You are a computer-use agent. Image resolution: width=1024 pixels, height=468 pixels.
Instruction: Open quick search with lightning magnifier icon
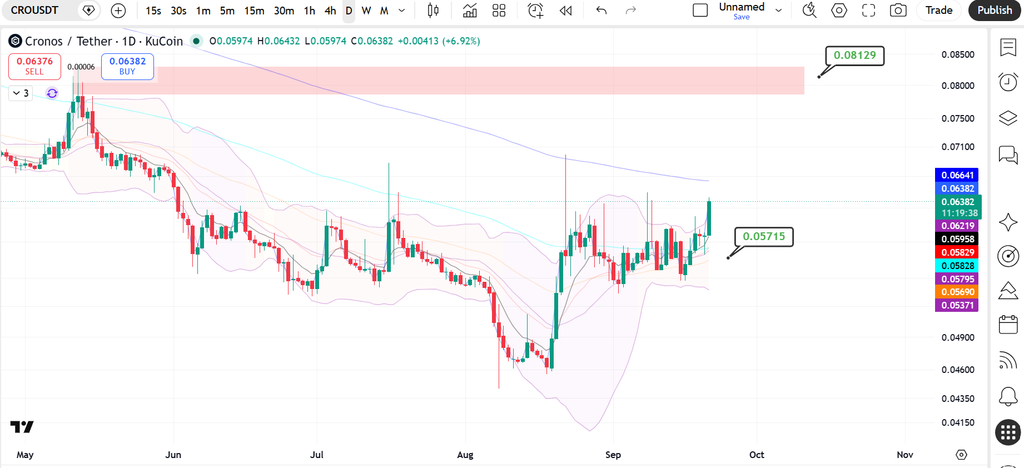(x=809, y=10)
